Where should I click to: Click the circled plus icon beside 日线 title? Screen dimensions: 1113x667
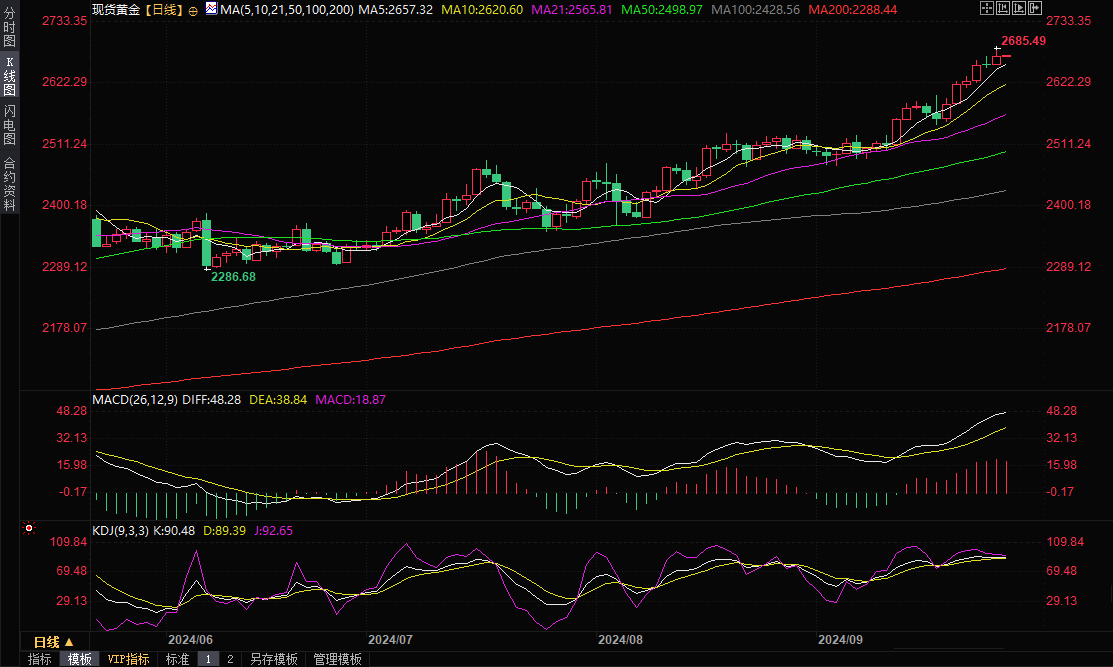click(x=193, y=10)
